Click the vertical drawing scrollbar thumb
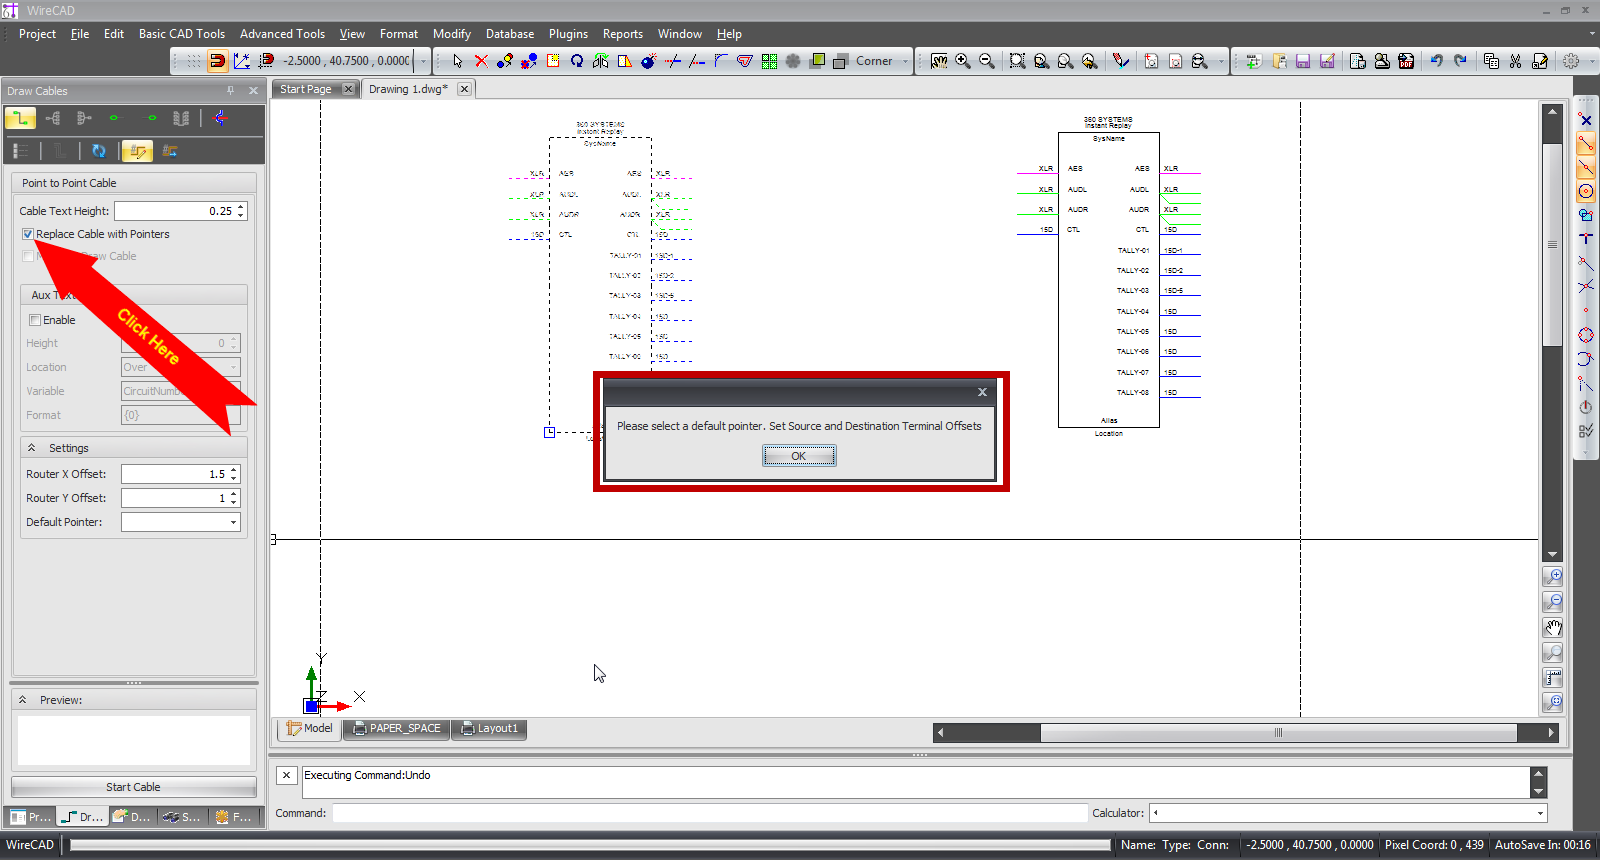Screen dimensions: 1600x860 (1552, 245)
